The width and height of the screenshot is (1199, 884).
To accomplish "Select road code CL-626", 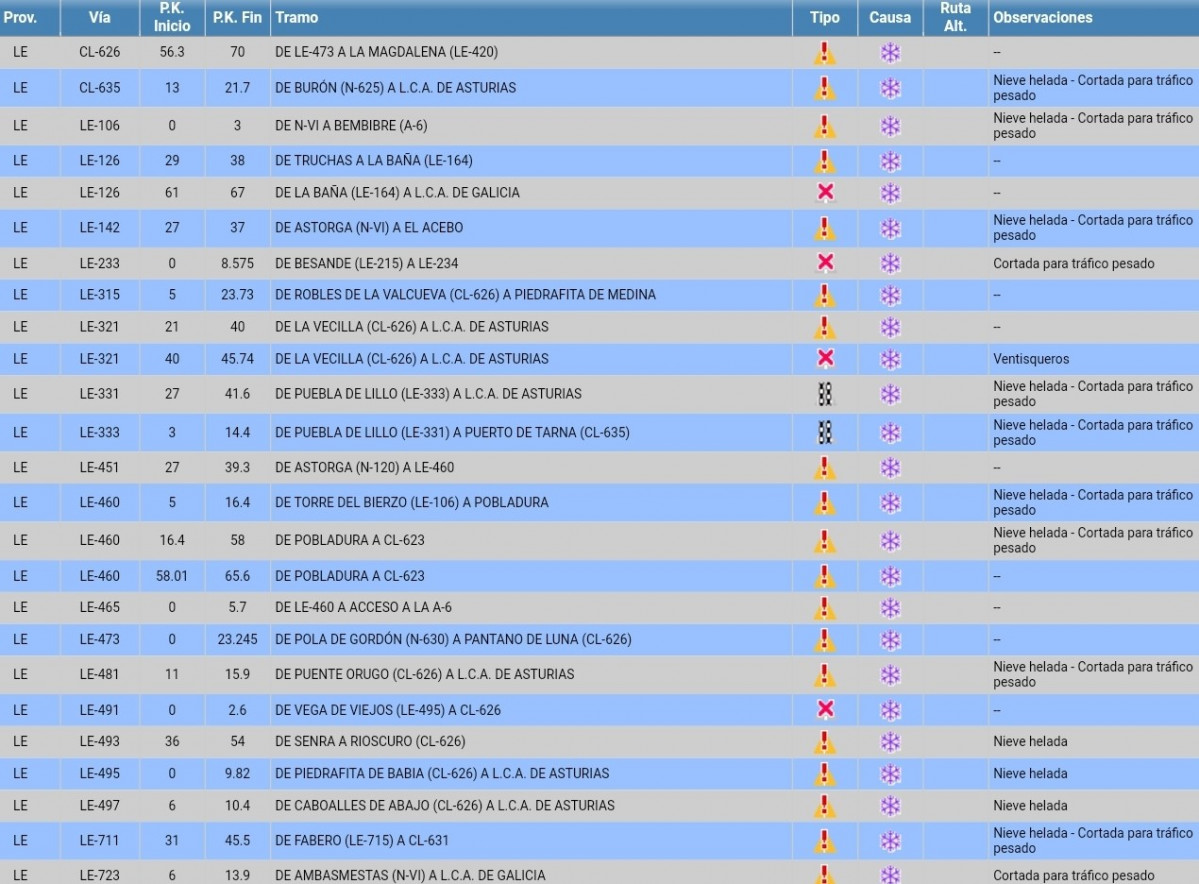I will [x=99, y=52].
